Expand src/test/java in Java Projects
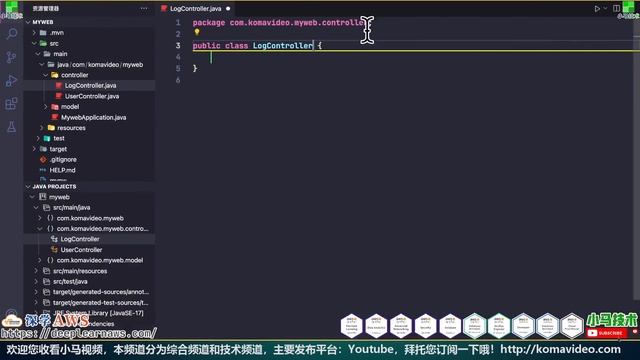This screenshot has width=640, height=360. (36, 282)
